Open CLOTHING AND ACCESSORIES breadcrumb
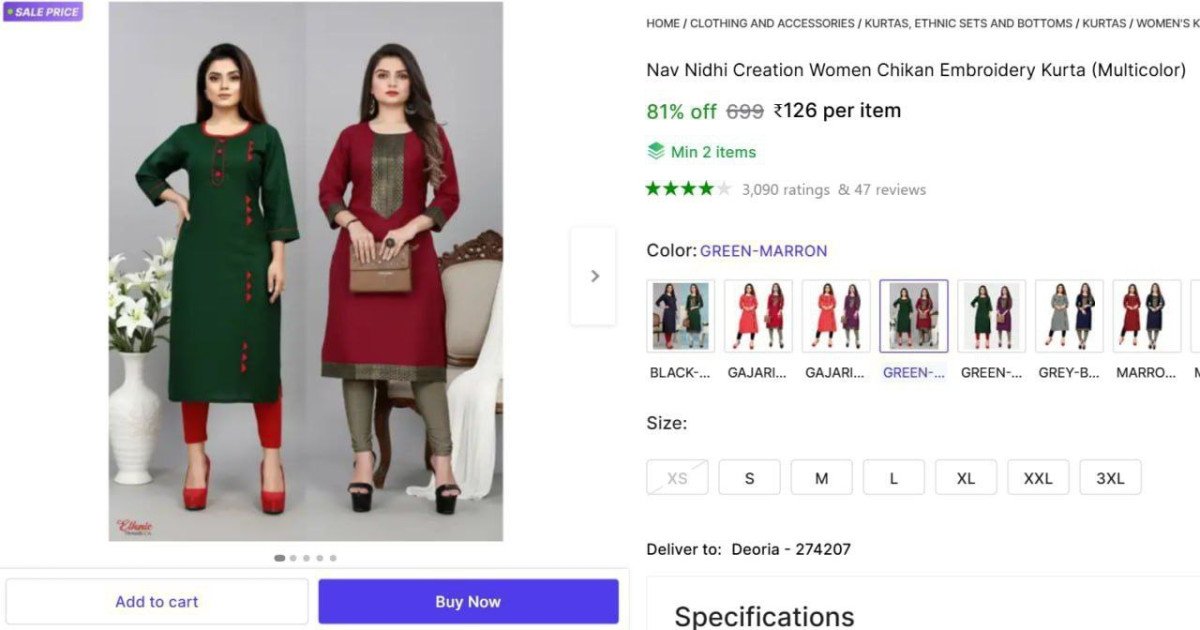Viewport: 1200px width, 630px height. [772, 23]
